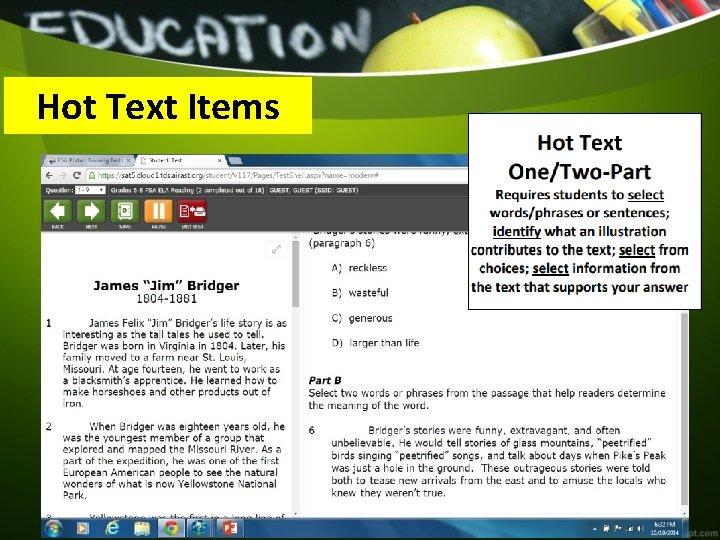
Task: Select answer D) larger than life
Action: point(375,343)
